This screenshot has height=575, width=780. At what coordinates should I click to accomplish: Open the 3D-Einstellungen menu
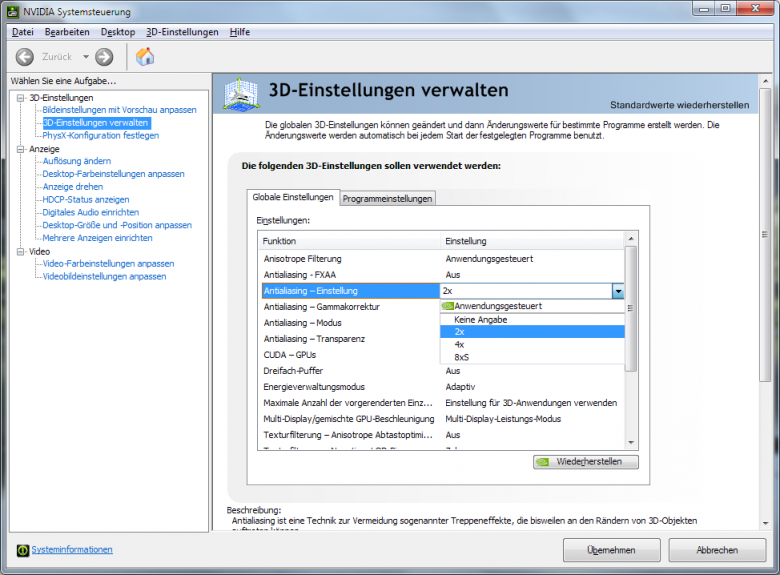[182, 32]
